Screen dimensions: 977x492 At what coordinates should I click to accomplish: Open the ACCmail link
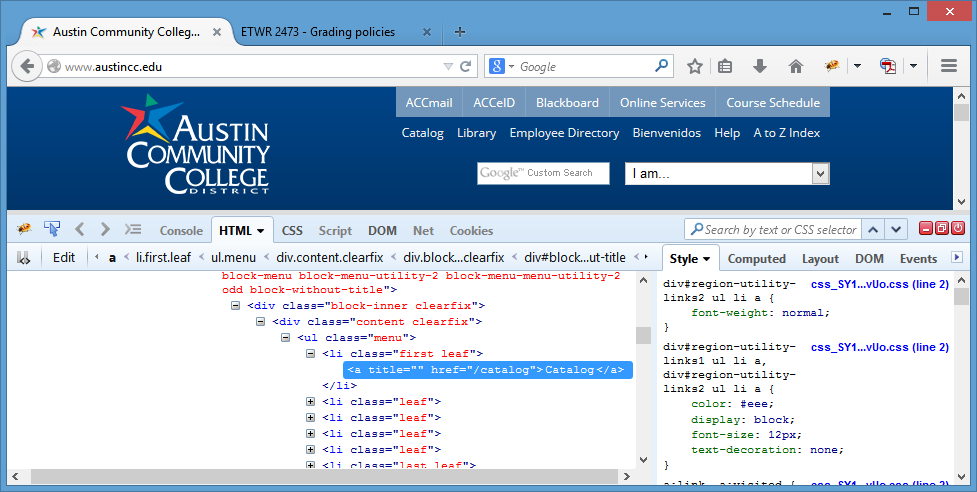click(x=429, y=103)
